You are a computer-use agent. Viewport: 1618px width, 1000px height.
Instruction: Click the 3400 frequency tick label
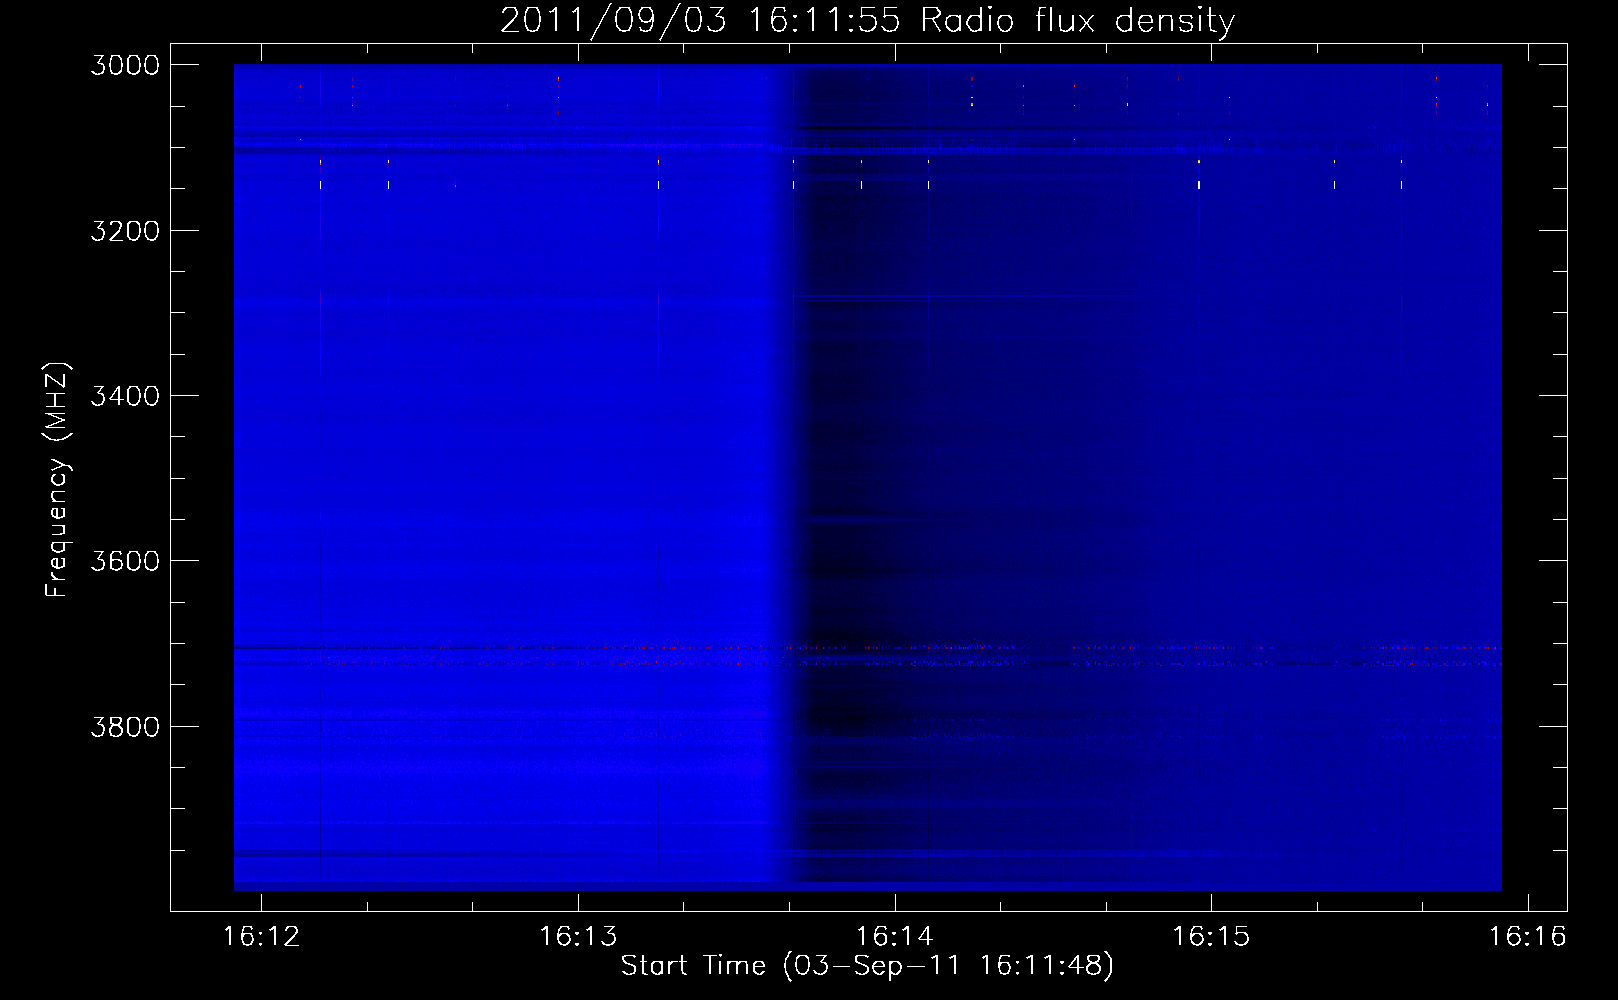coord(125,396)
